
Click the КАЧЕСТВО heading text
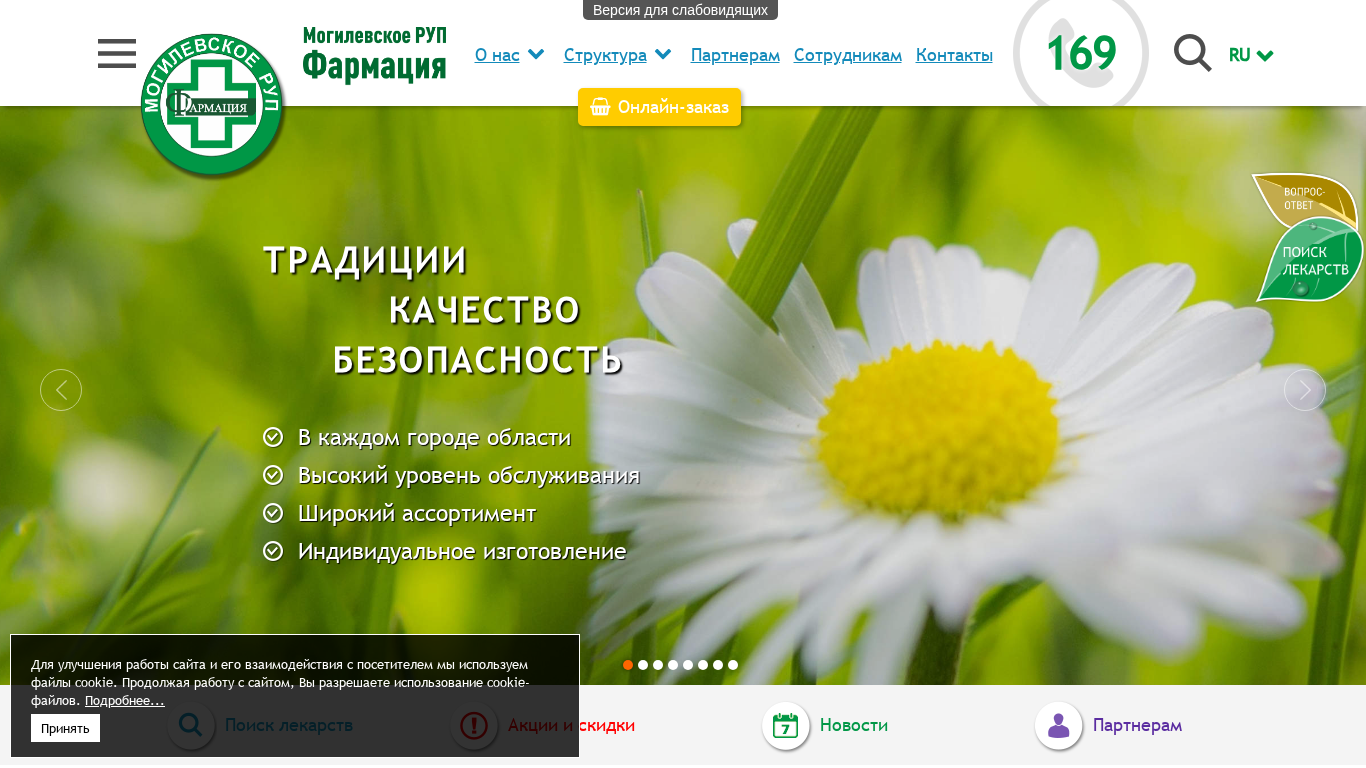pos(484,310)
